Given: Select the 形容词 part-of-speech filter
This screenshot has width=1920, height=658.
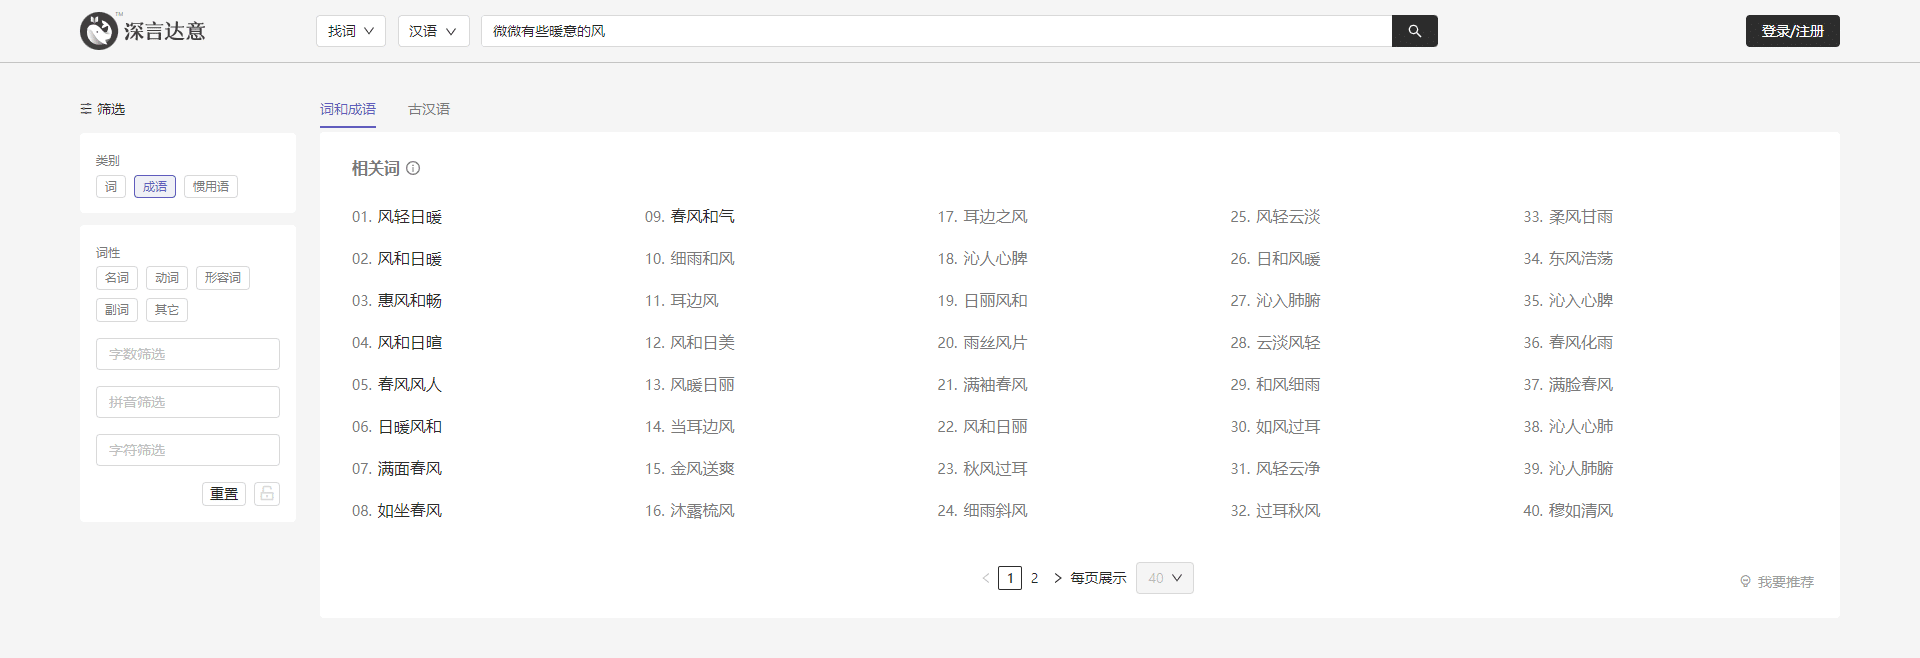Looking at the screenshot, I should (x=222, y=278).
